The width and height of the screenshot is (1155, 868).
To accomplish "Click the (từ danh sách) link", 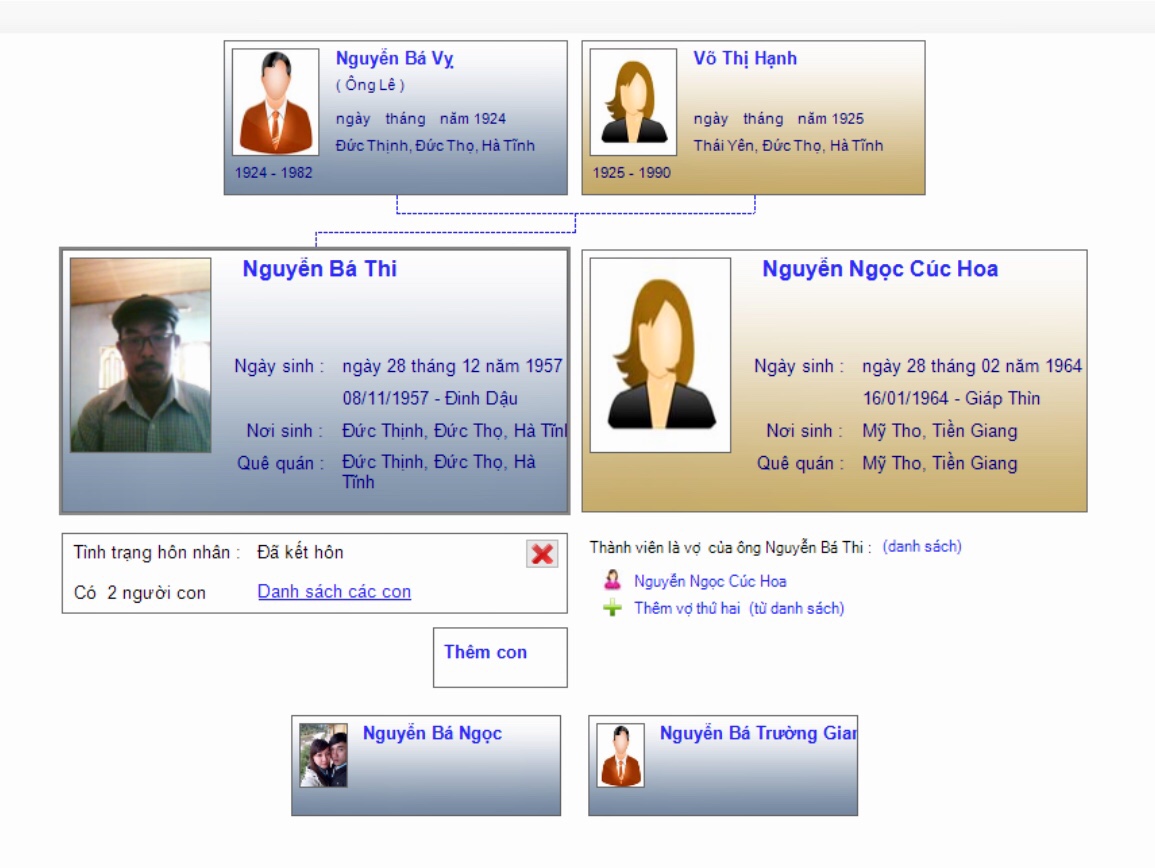I will click(797, 609).
